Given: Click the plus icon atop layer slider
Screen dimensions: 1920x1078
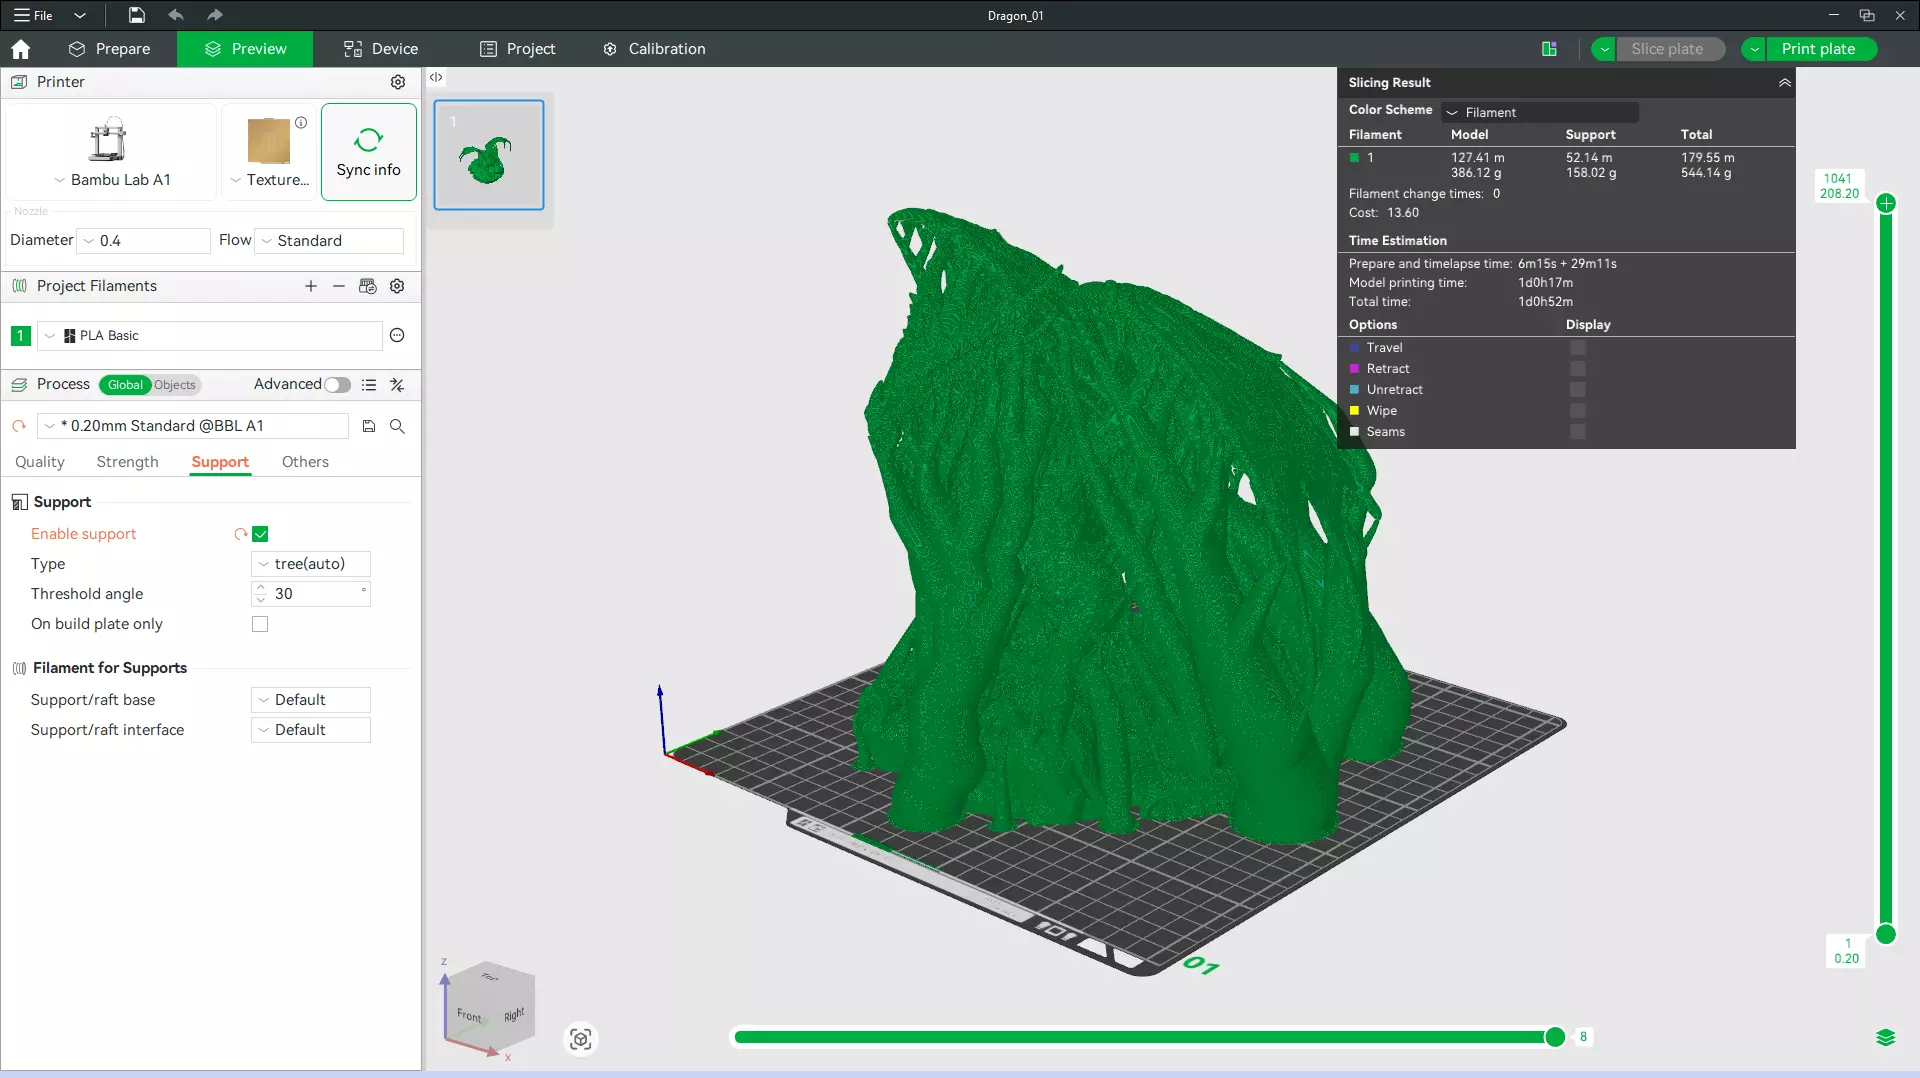Looking at the screenshot, I should pos(1886,203).
